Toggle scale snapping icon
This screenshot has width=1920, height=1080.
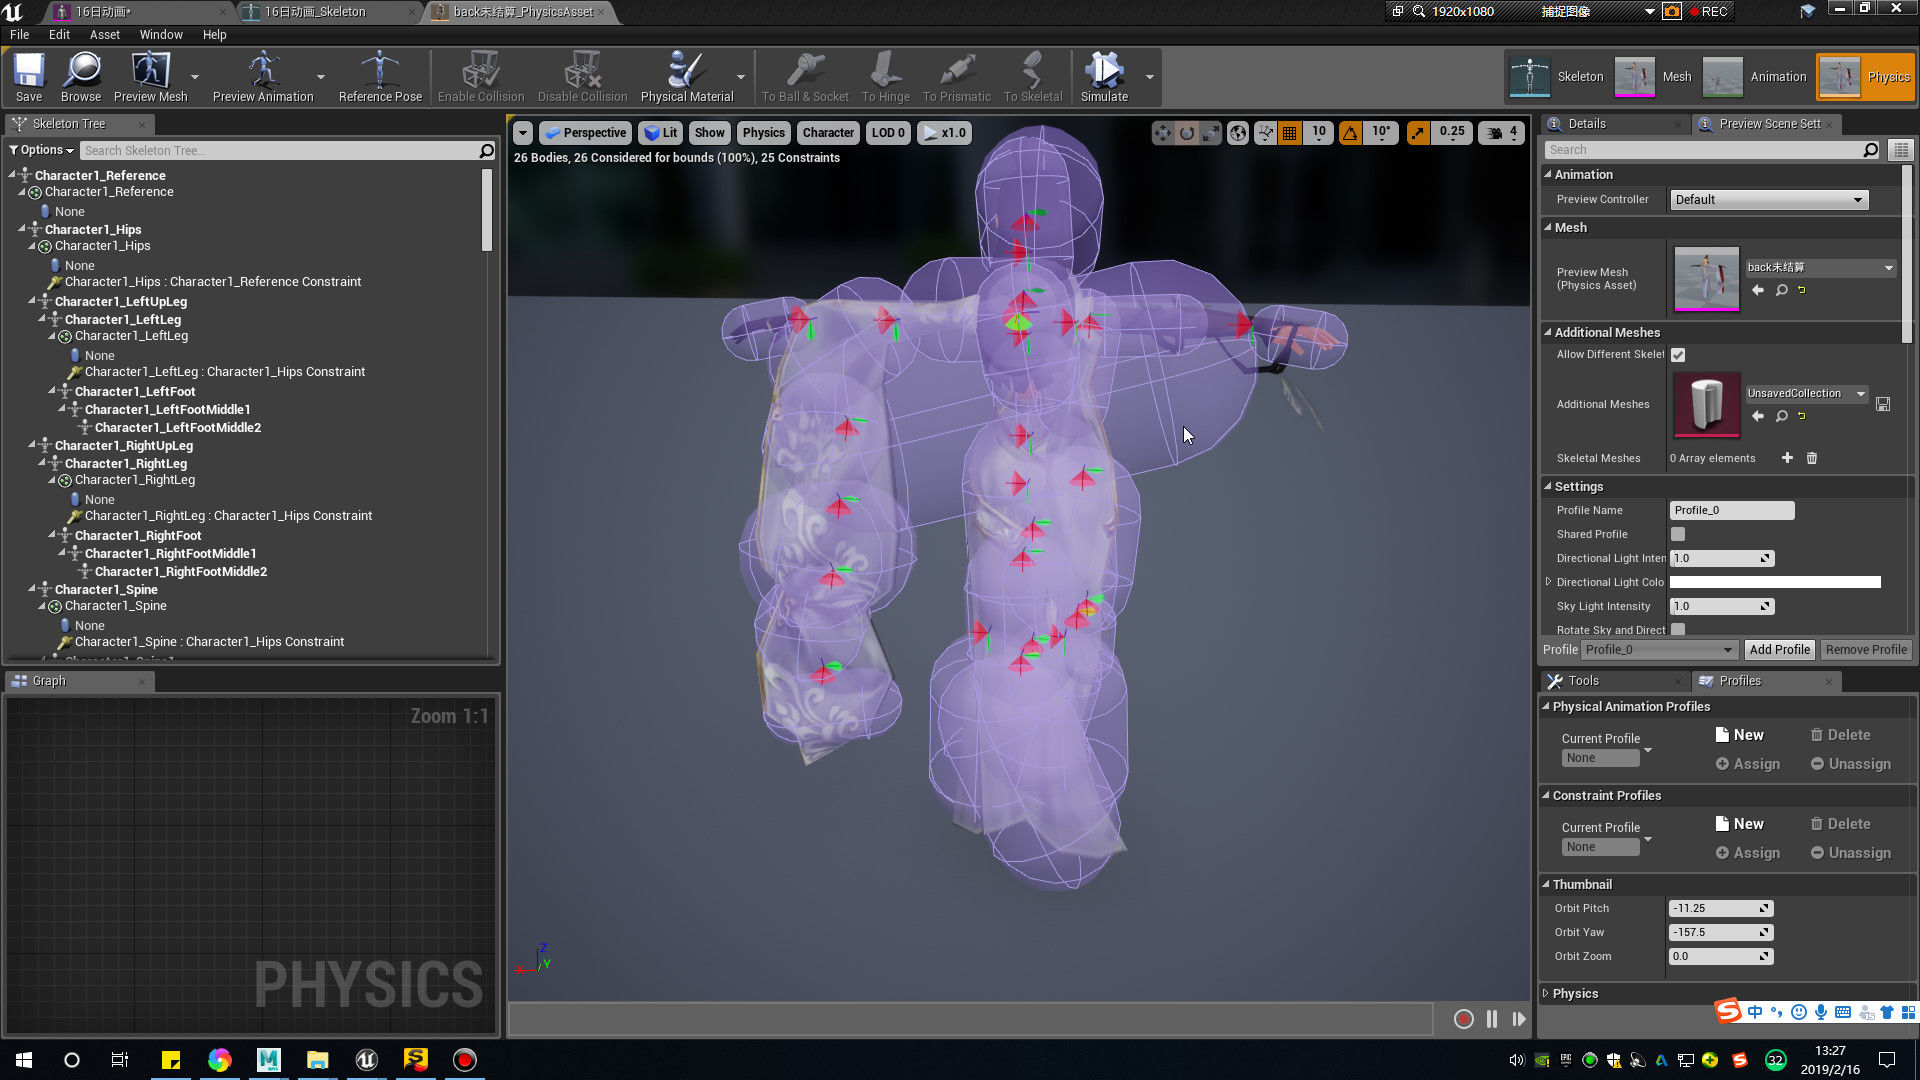1418,133
